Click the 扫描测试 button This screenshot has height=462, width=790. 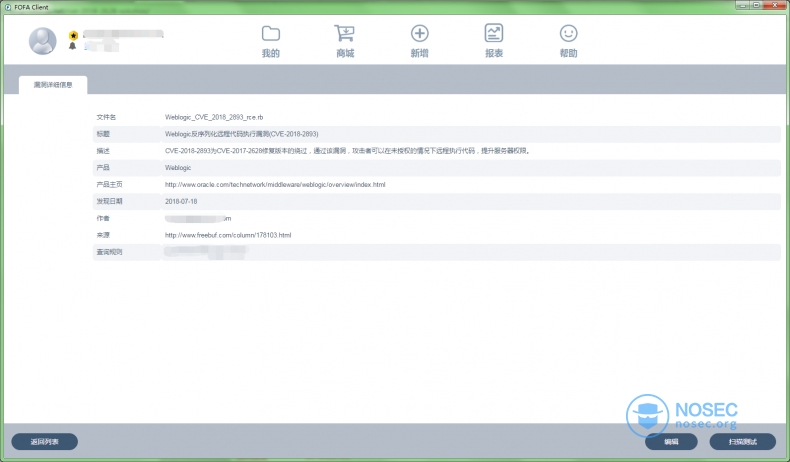[x=743, y=442]
